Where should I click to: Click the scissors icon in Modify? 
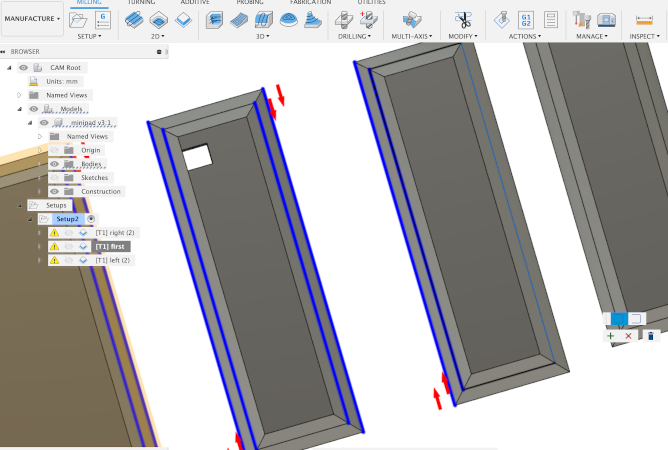pyautogui.click(x=462, y=19)
